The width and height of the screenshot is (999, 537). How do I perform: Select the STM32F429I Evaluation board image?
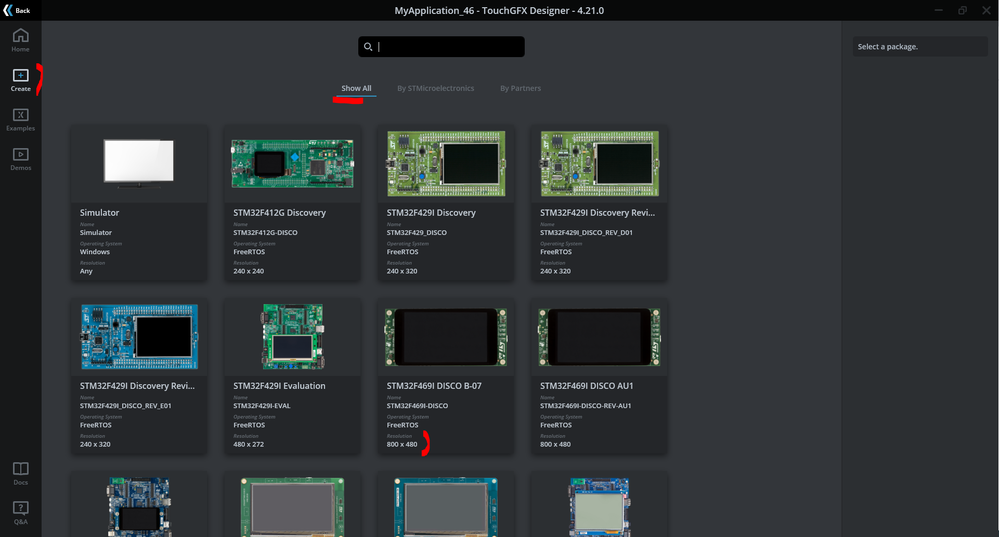tap(293, 337)
